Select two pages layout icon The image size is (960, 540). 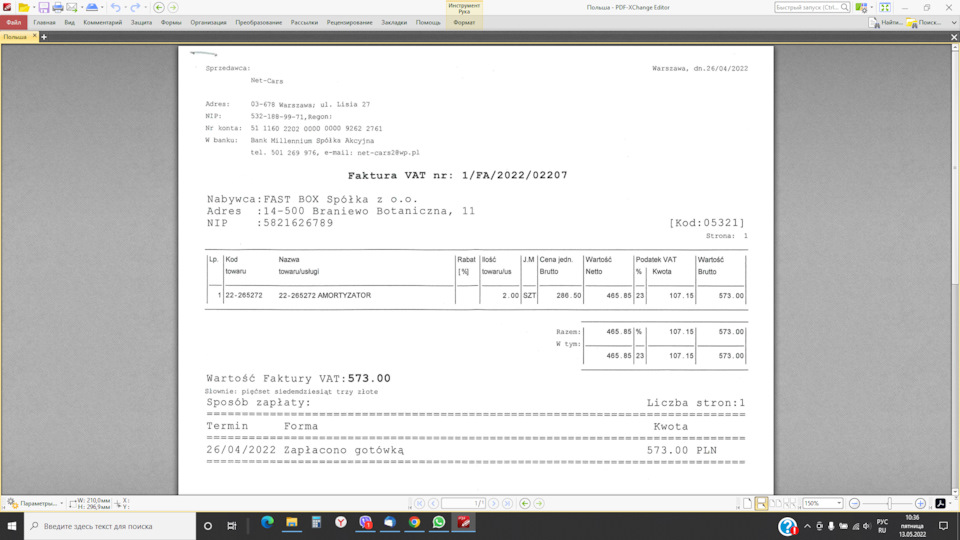click(776, 503)
